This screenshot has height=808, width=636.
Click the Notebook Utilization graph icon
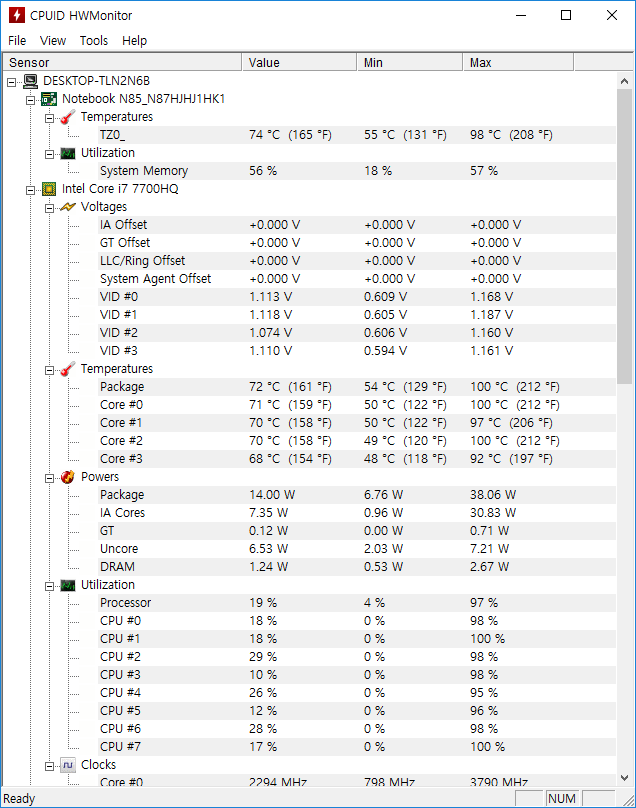click(x=68, y=153)
